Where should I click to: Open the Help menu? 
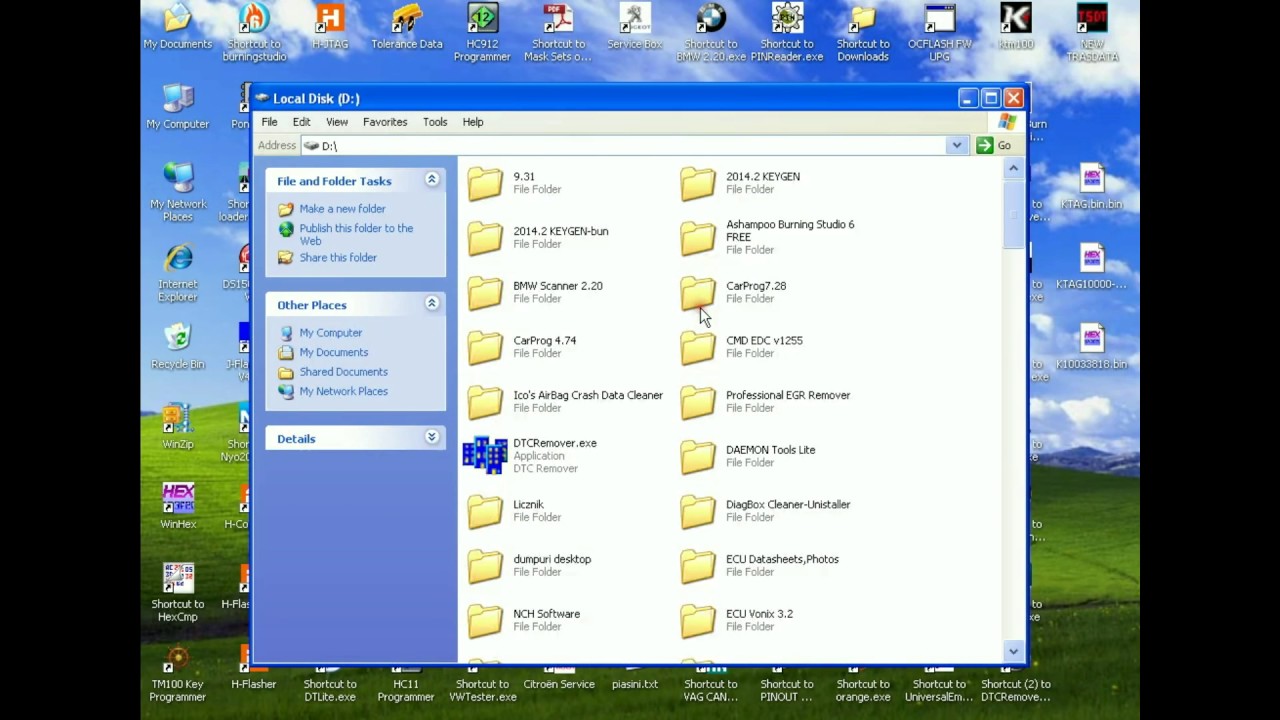click(x=473, y=122)
